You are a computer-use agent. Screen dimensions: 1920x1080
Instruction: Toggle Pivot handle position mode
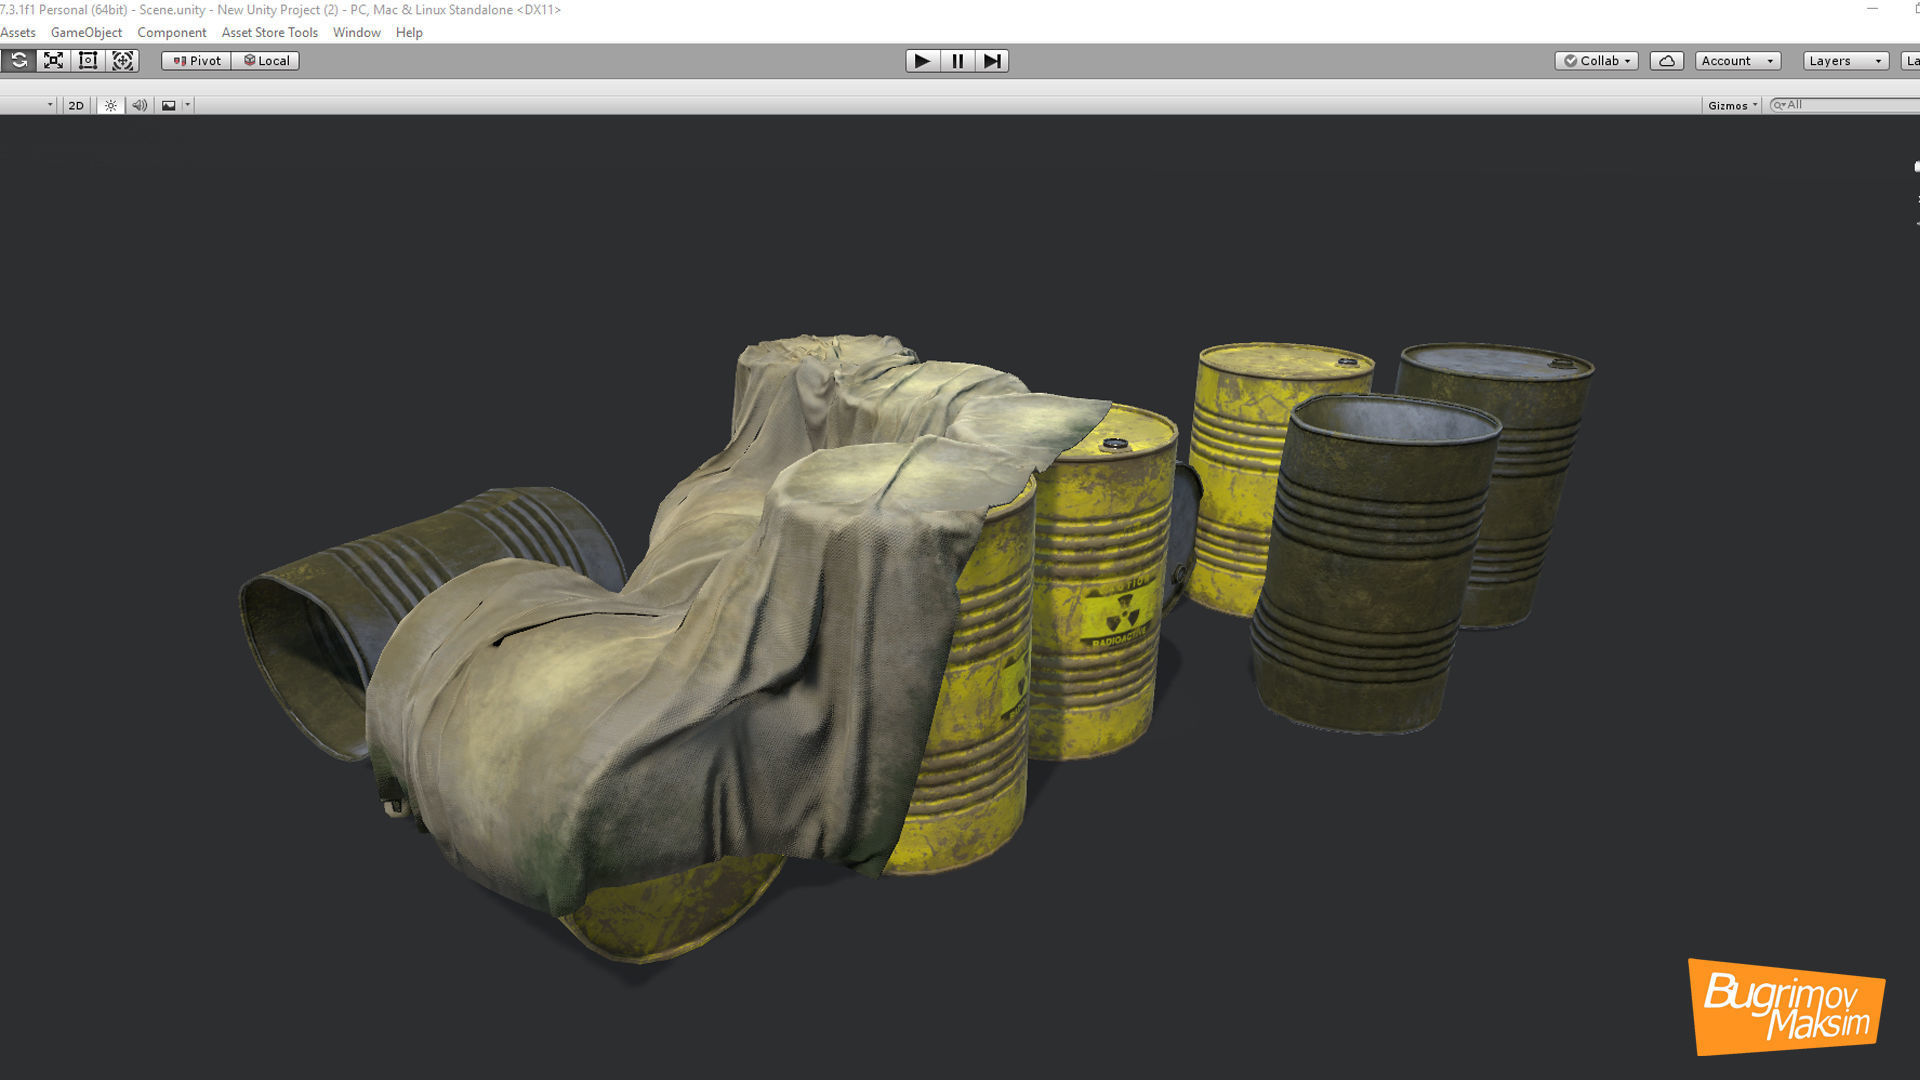pos(196,61)
